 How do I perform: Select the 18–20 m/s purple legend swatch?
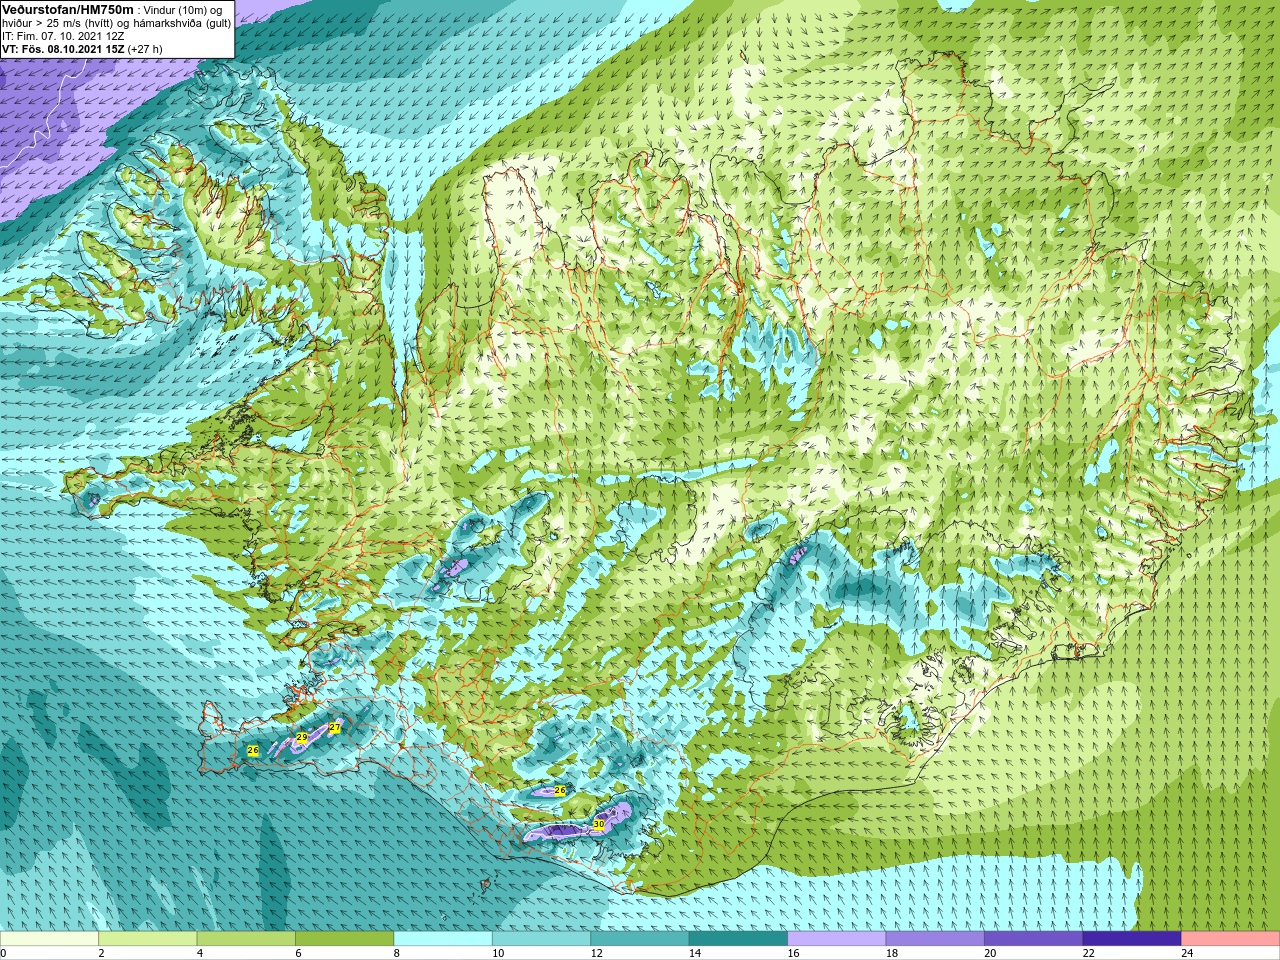coord(935,939)
